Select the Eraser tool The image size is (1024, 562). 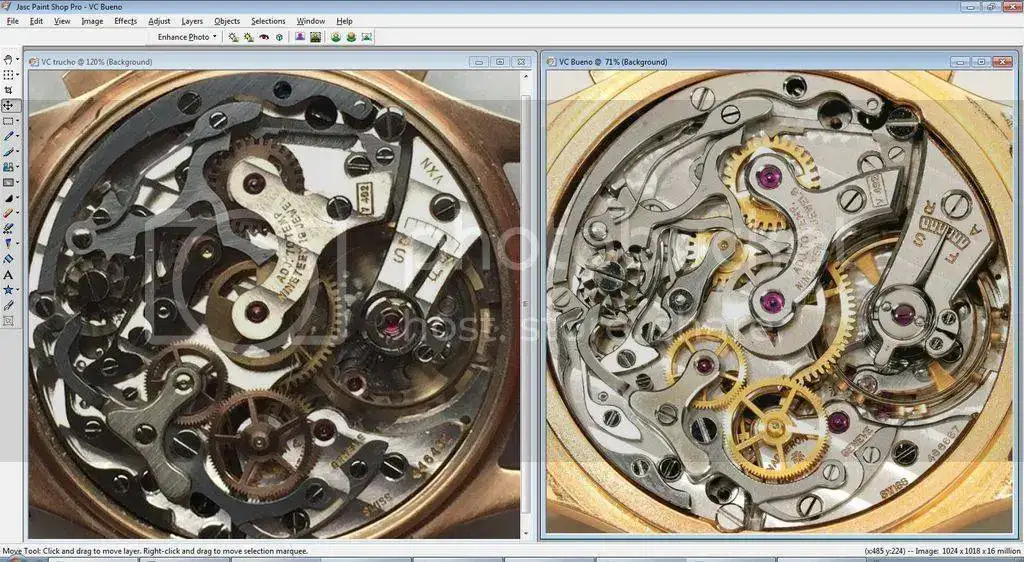coord(8,213)
